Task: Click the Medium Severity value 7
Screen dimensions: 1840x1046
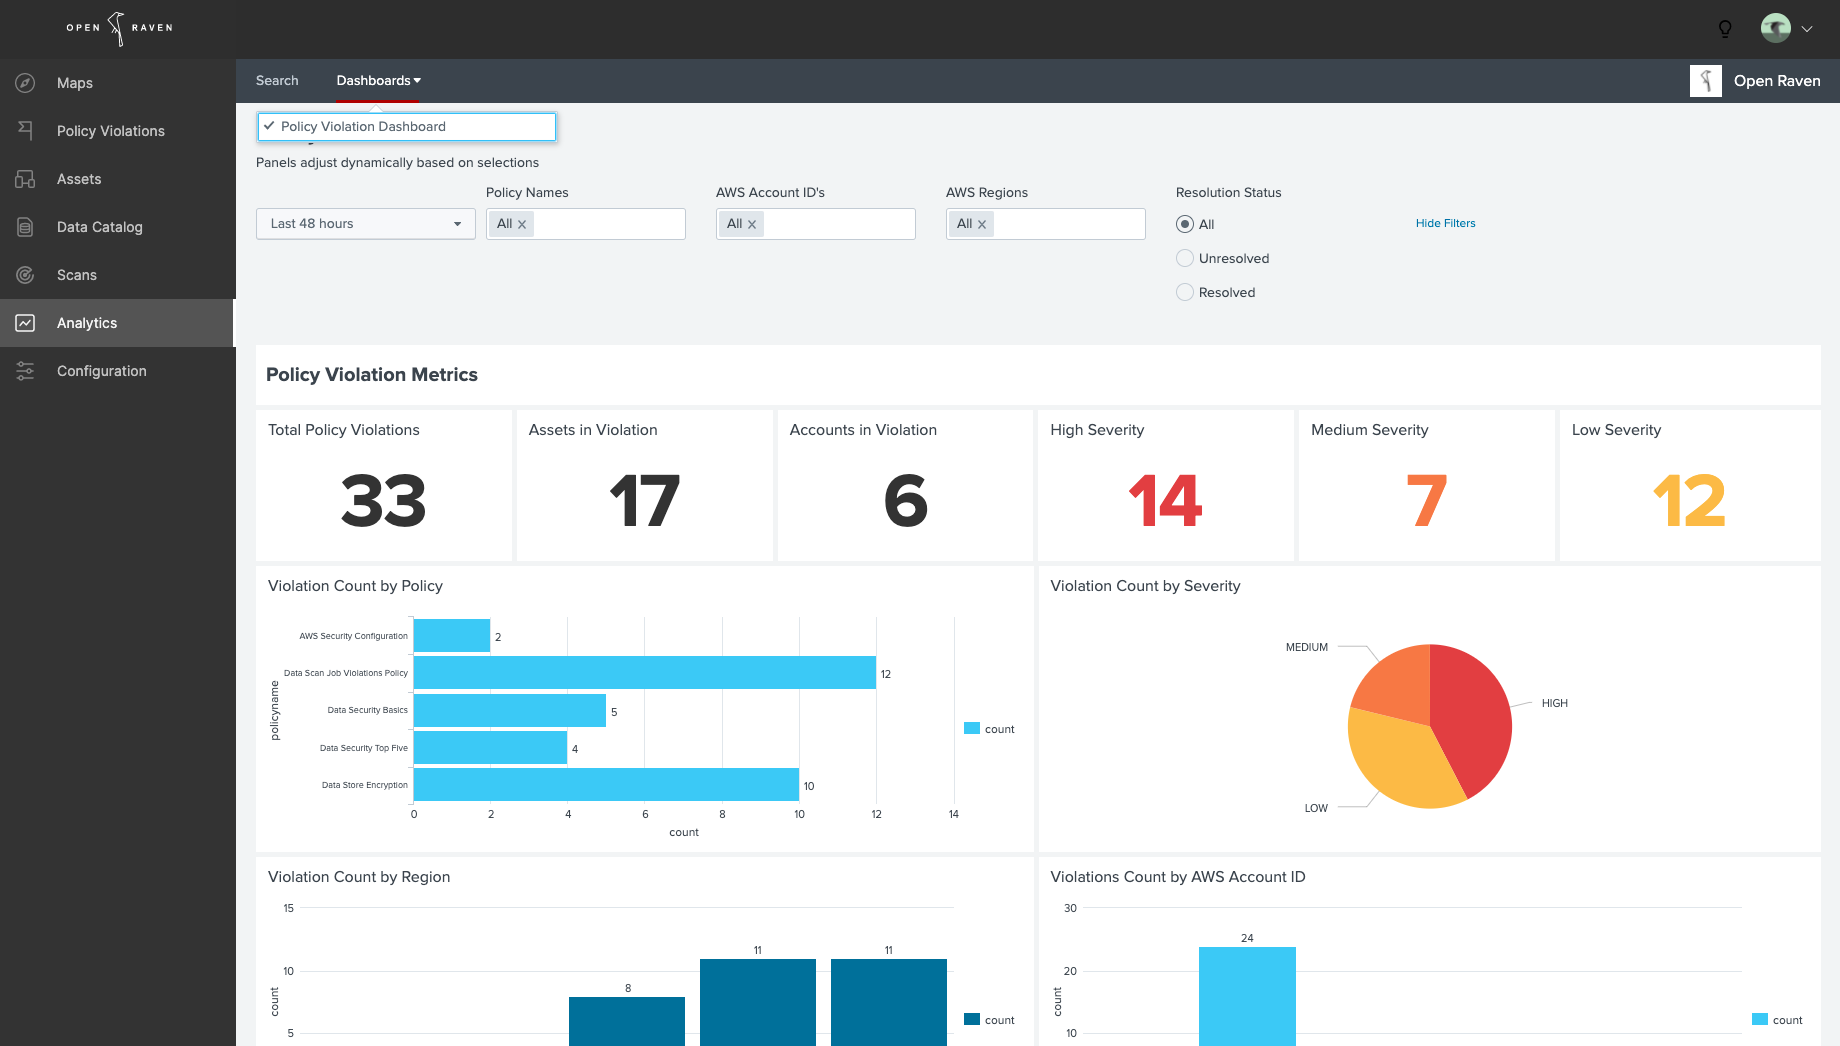Action: click(x=1427, y=501)
